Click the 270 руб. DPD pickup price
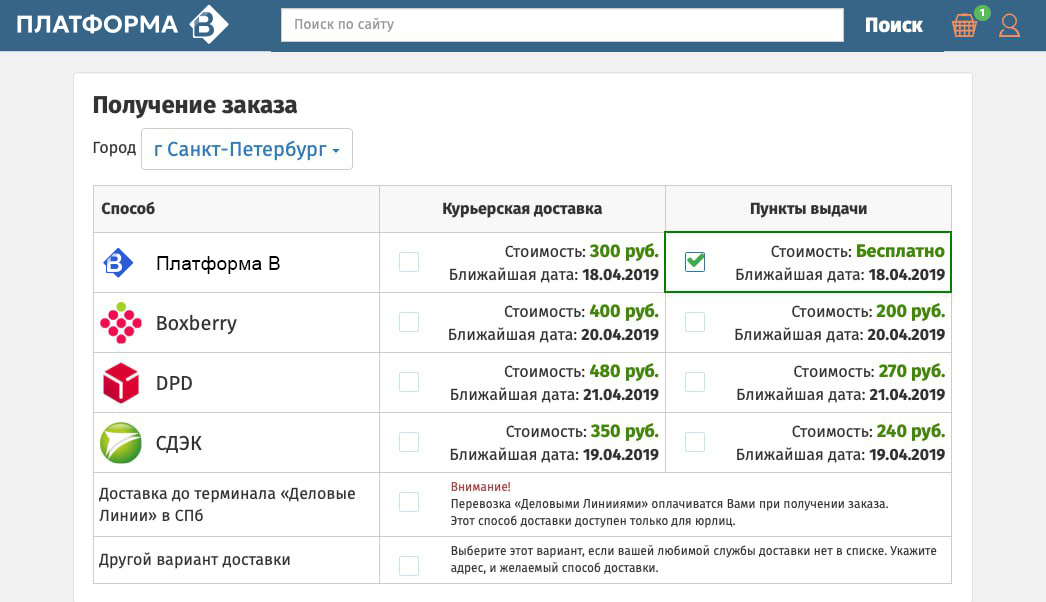 (911, 372)
